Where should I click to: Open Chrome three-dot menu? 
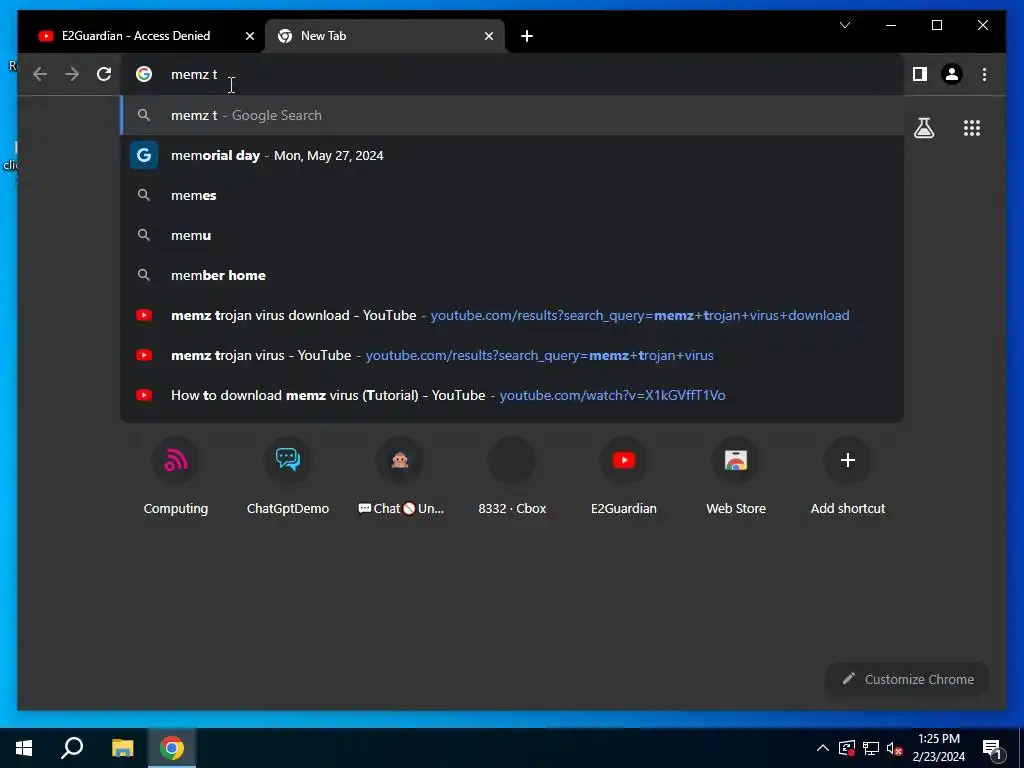(984, 74)
